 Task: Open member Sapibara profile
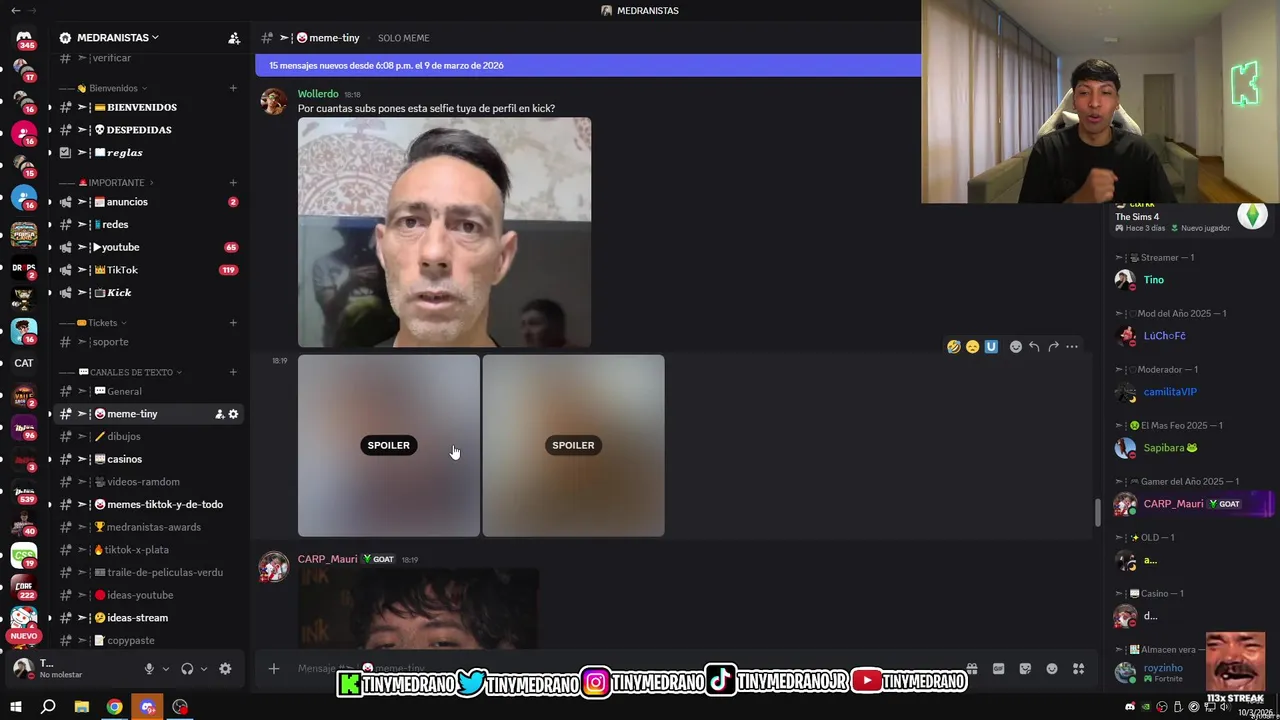tap(1194, 448)
